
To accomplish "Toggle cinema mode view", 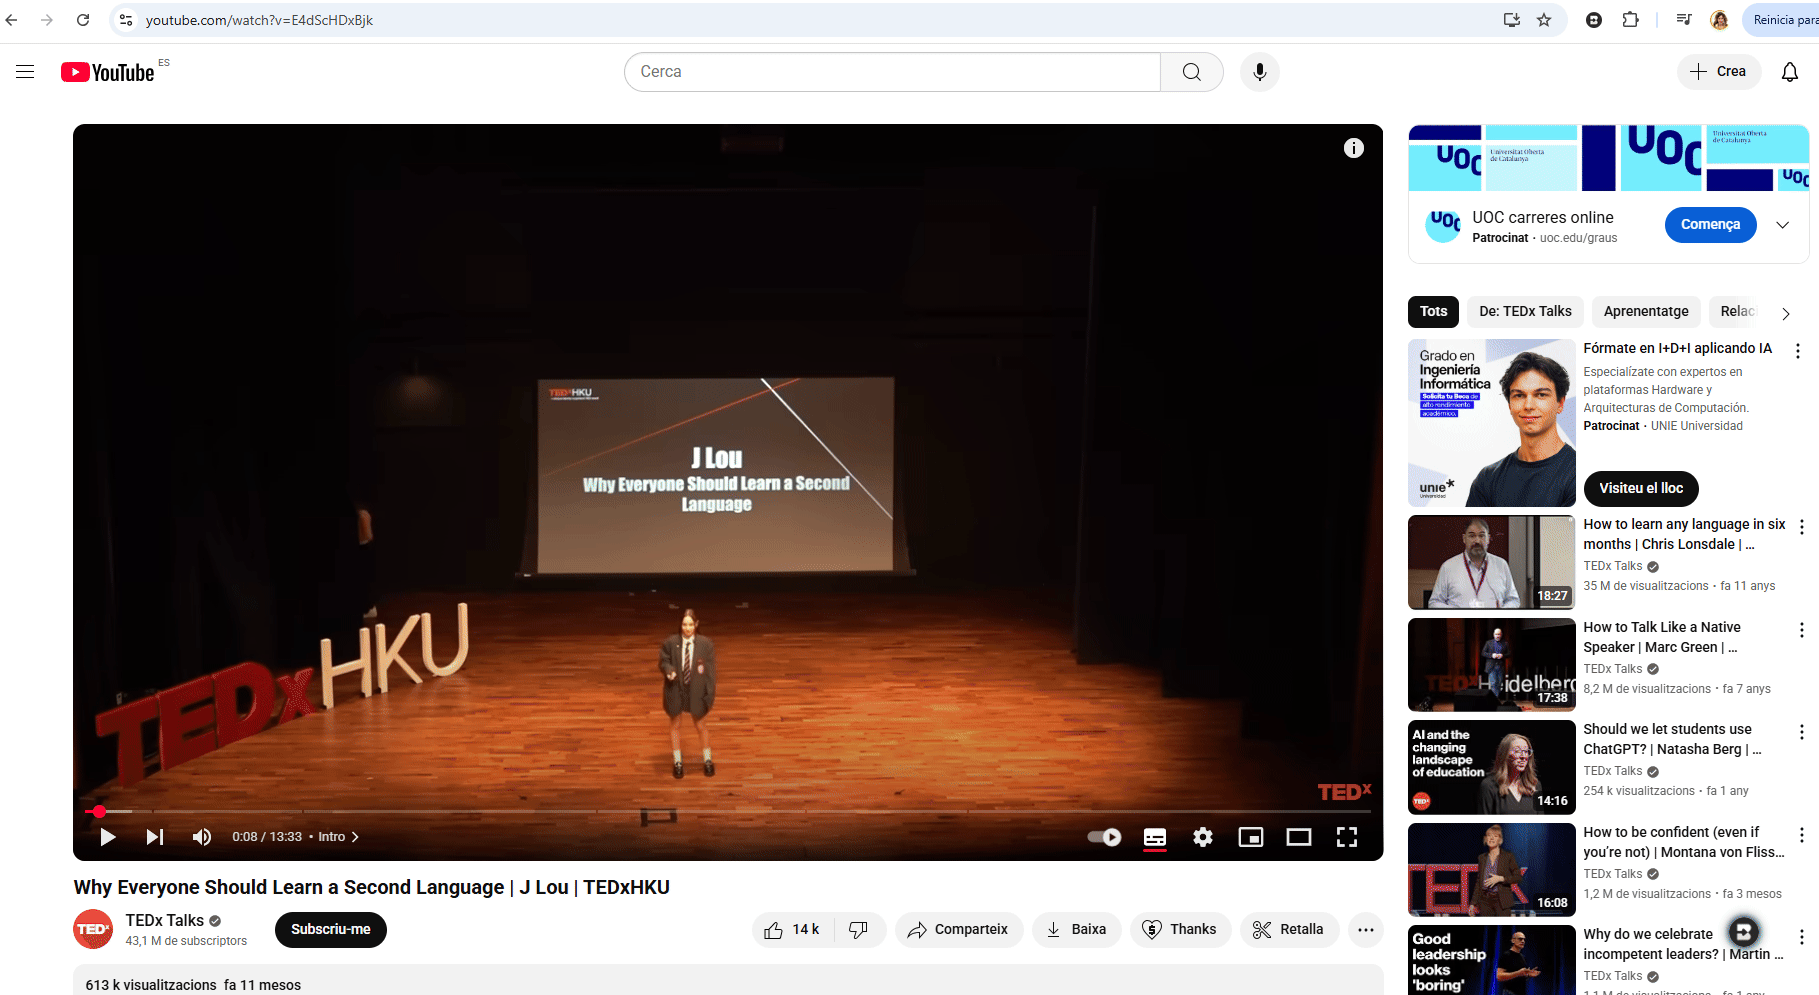I will (1299, 837).
